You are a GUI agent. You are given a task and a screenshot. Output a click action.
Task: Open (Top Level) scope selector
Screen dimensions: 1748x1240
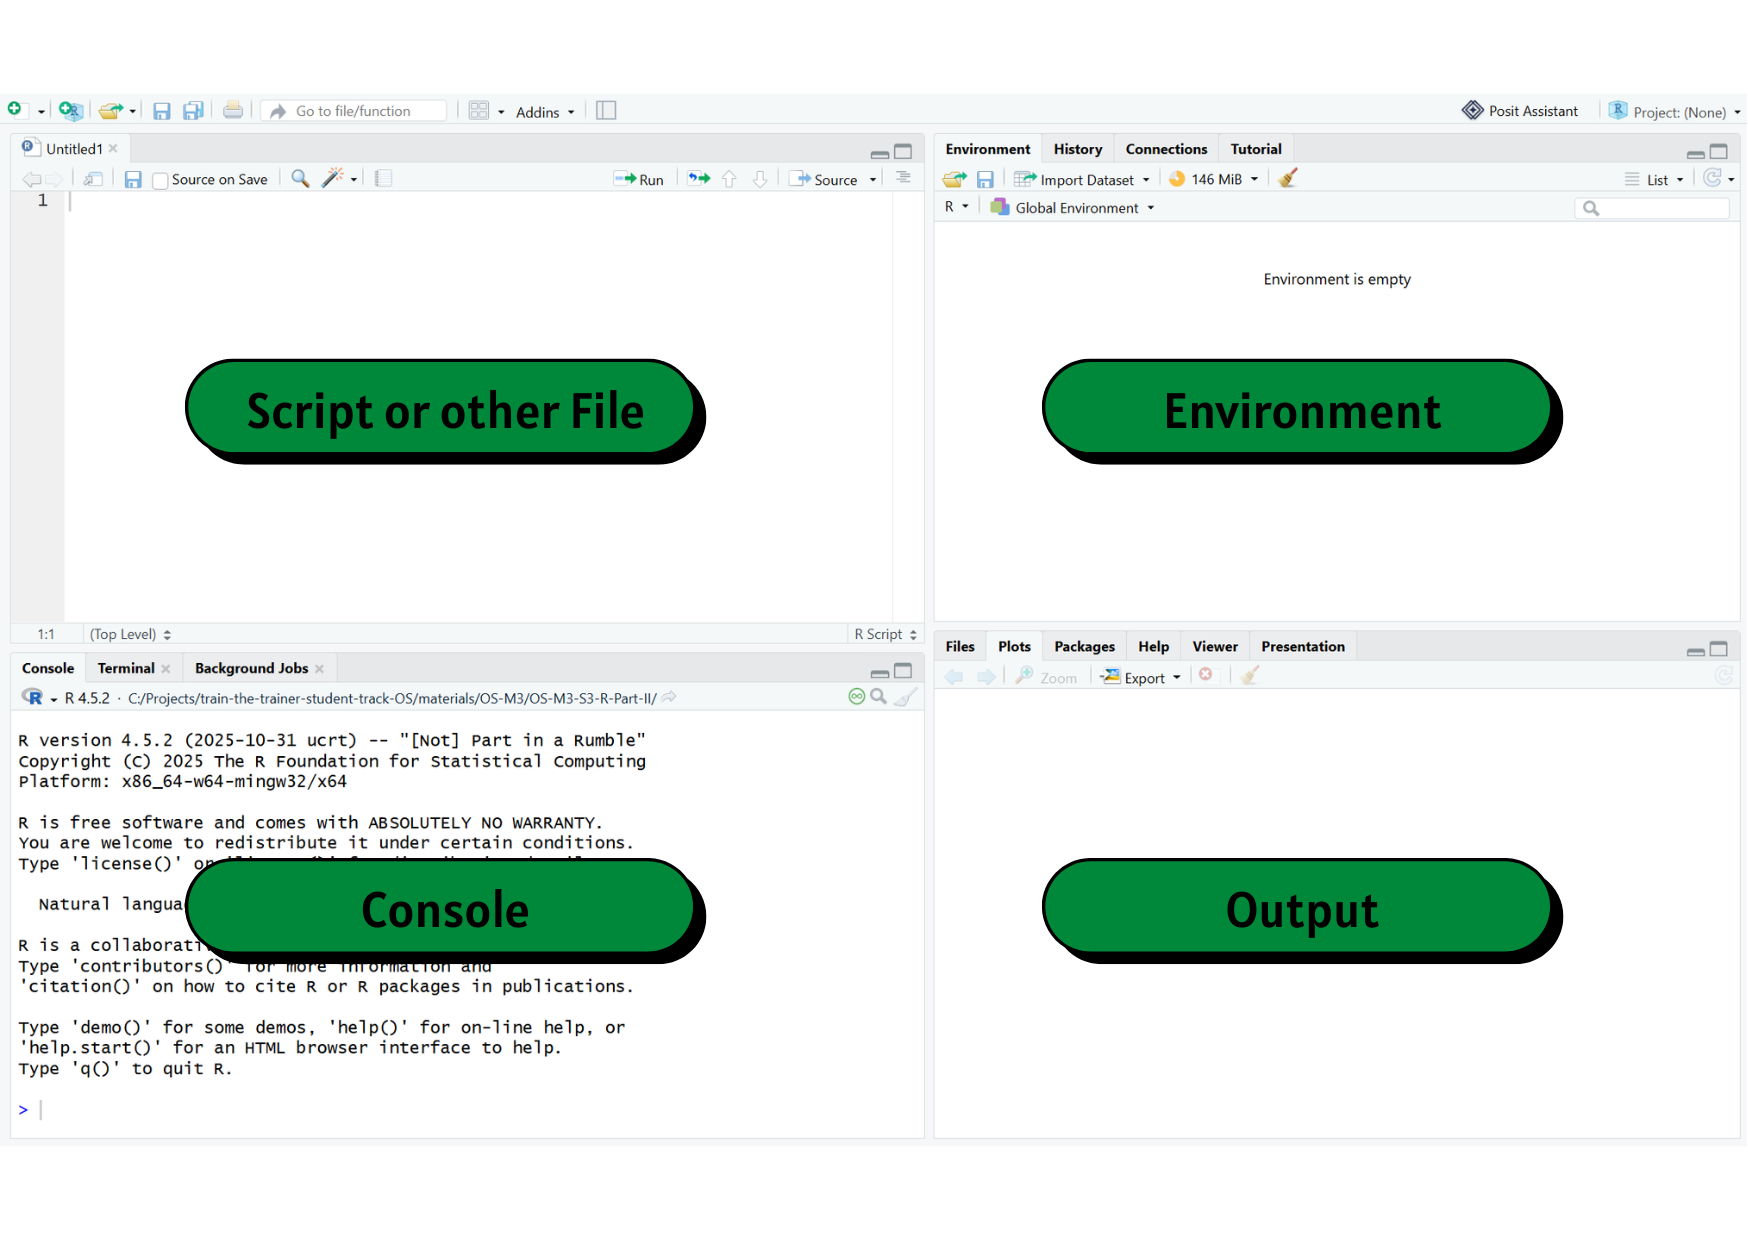coord(131,634)
